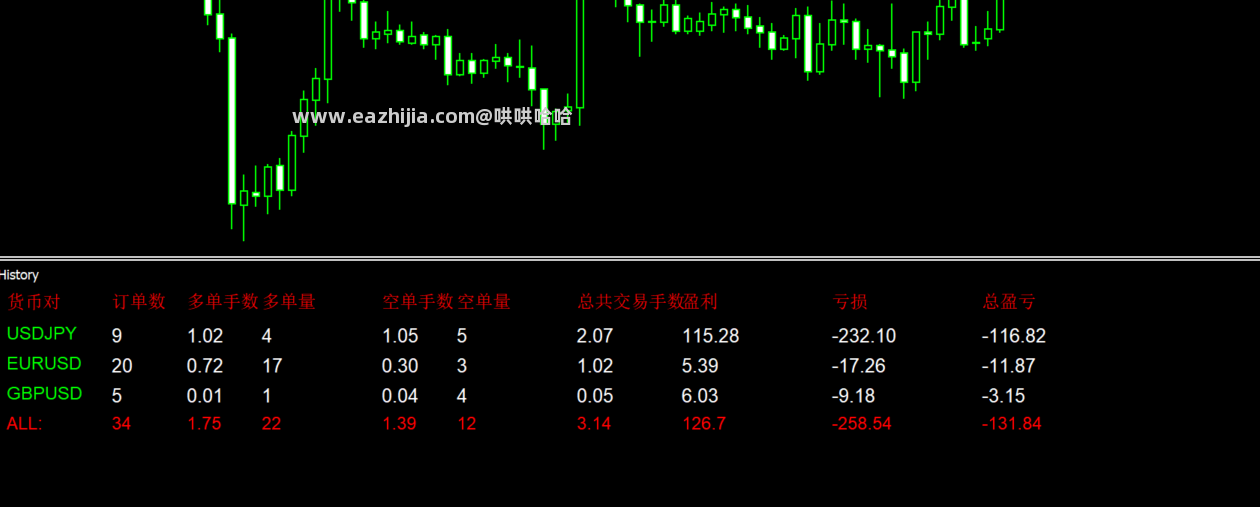Select the 总盈亏 column header

pyautogui.click(x=1009, y=301)
